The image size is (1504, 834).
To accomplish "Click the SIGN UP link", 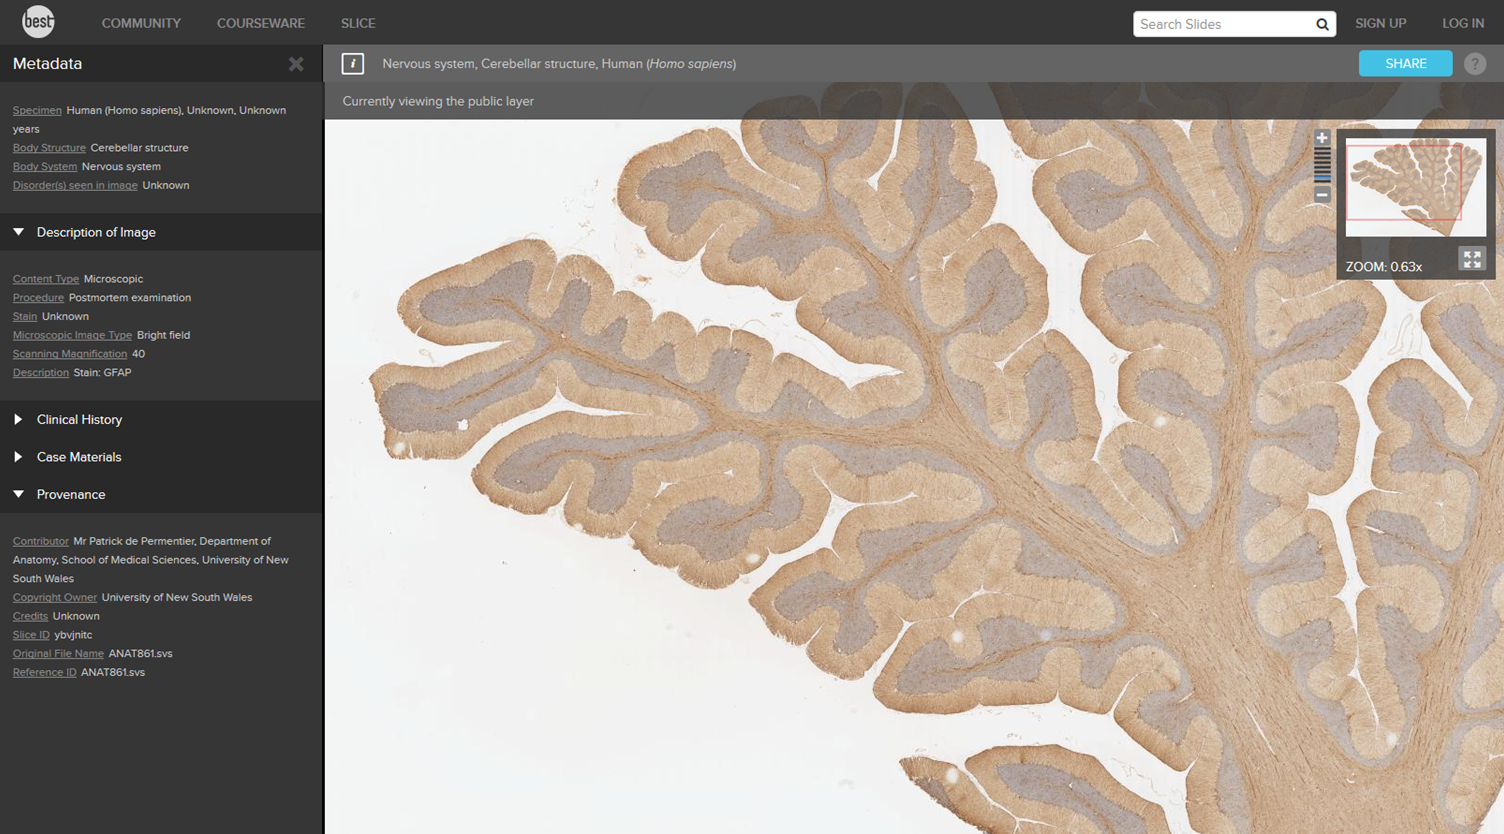I will point(1380,23).
